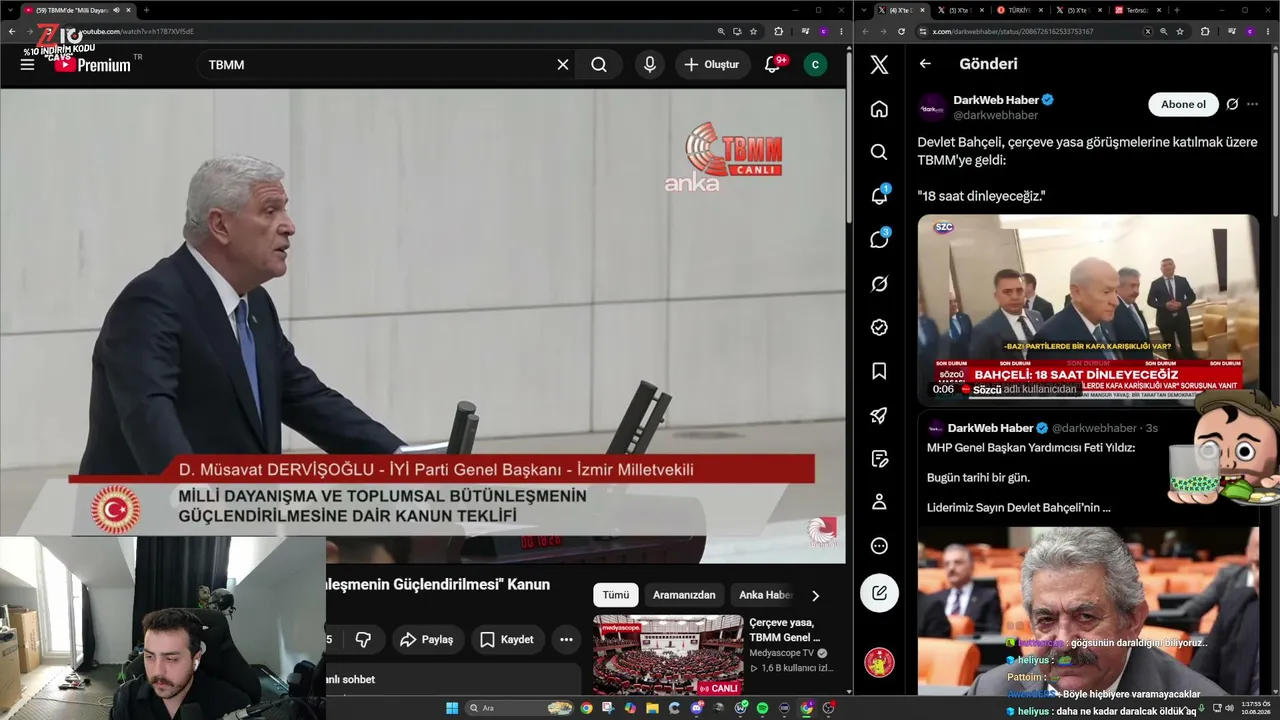Open Grok icon in X sidebar

click(879, 284)
